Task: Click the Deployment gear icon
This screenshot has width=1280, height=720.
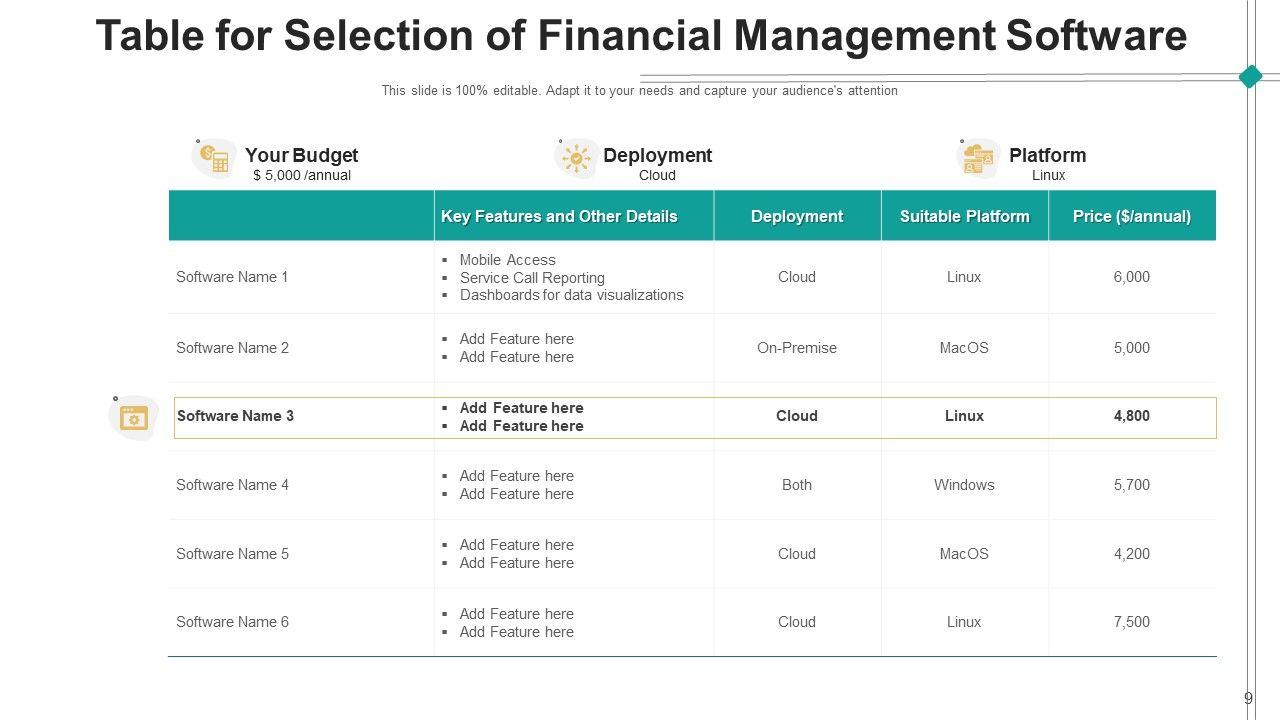Action: [x=577, y=158]
